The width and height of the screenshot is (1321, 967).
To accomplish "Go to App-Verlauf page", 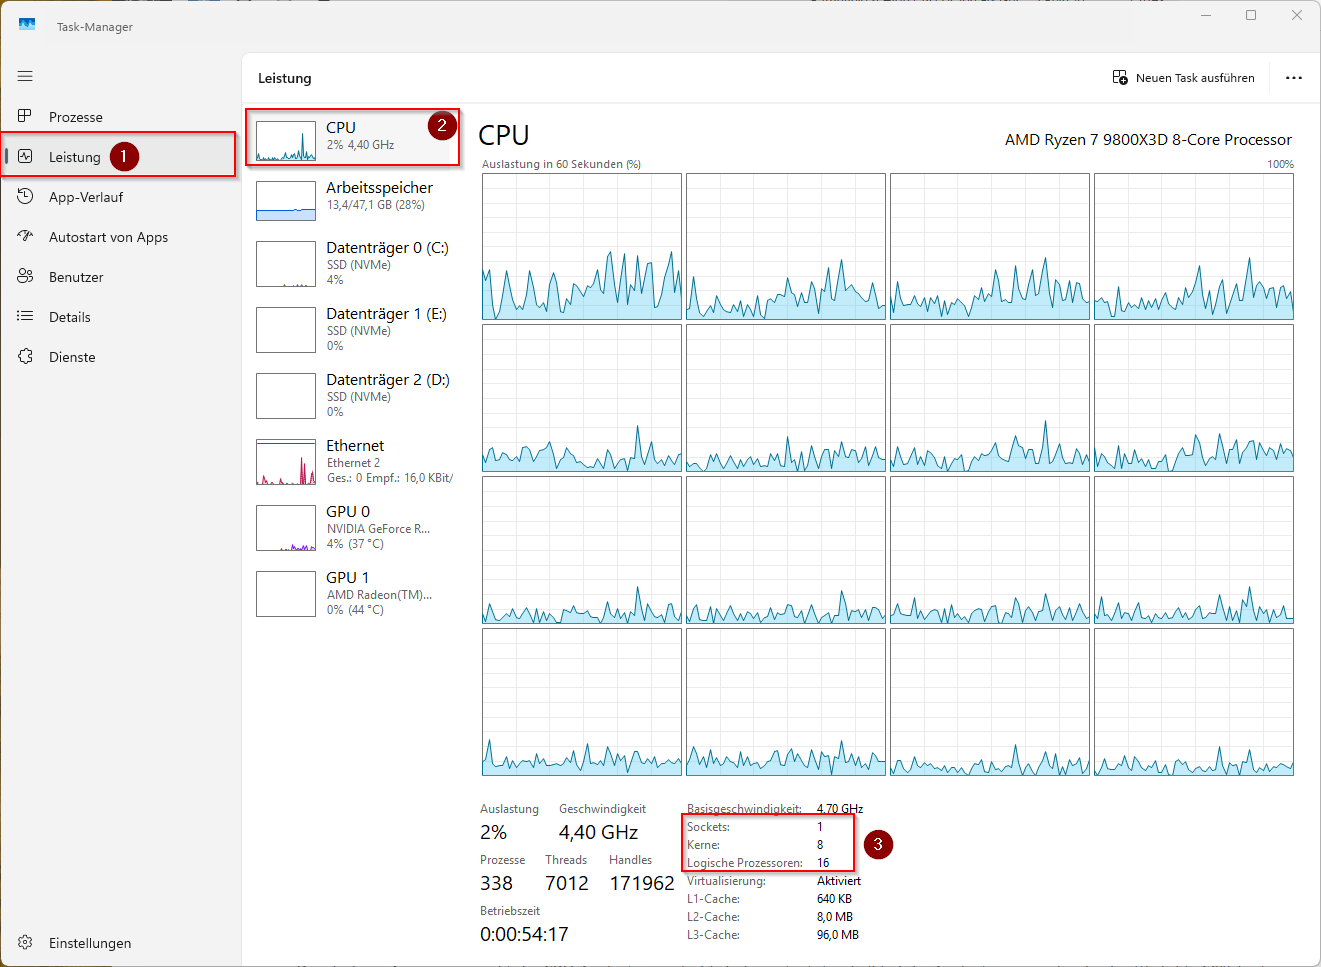I will click(x=120, y=197).
